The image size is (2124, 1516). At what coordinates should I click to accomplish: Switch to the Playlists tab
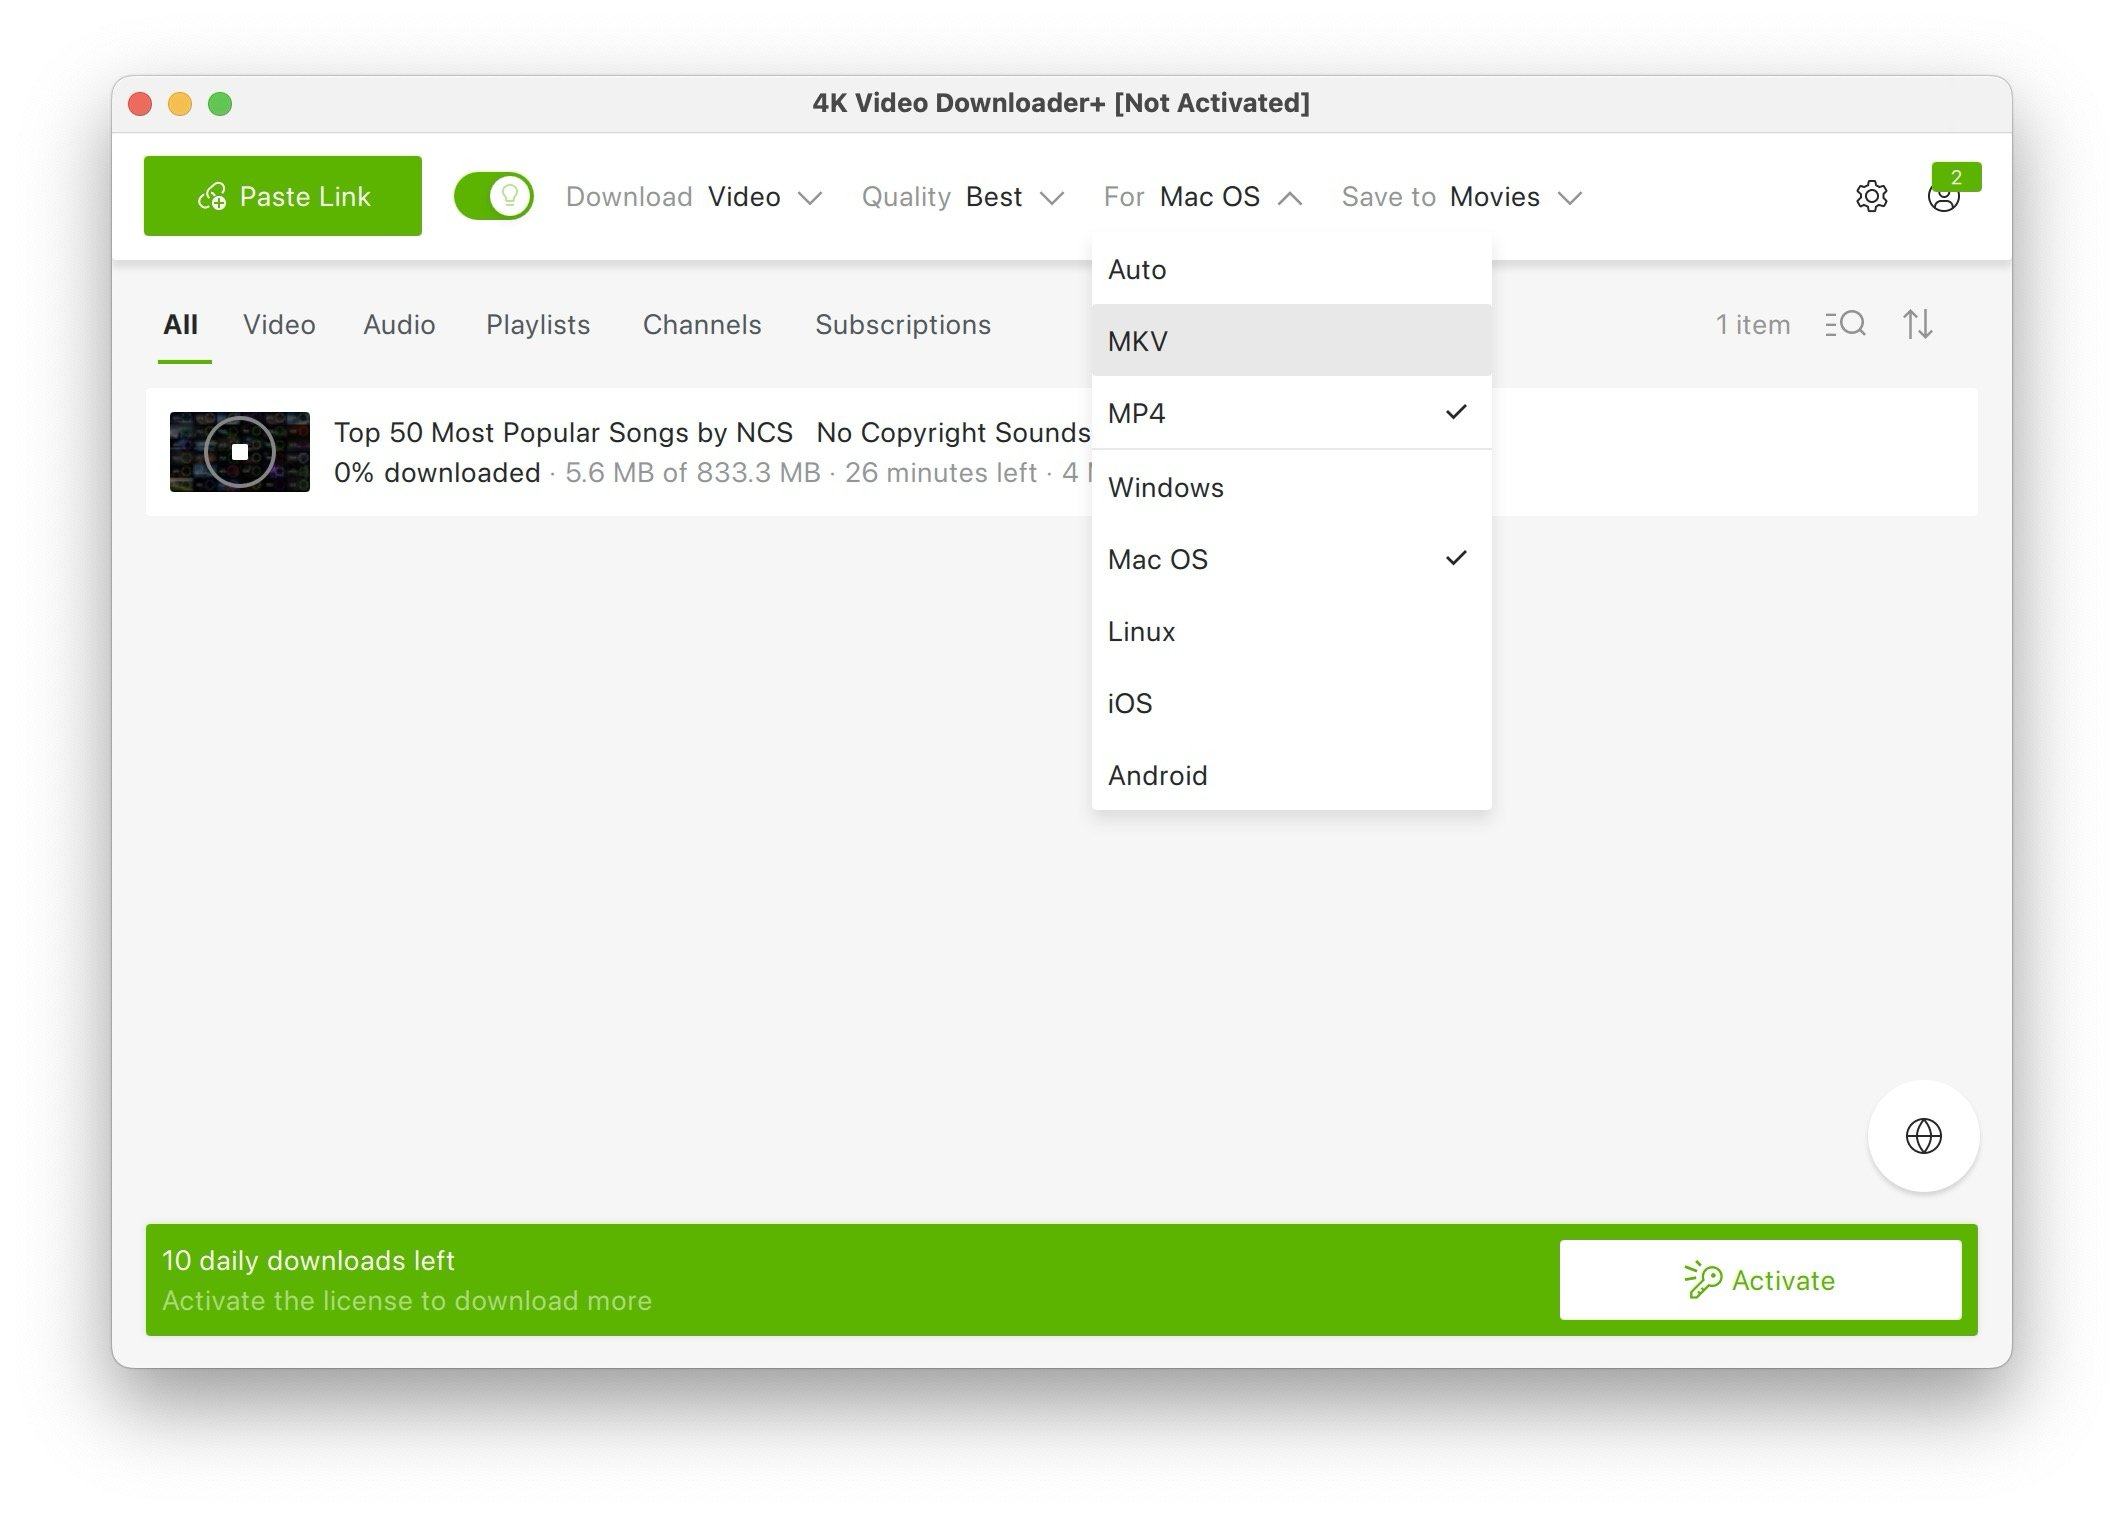pos(536,325)
